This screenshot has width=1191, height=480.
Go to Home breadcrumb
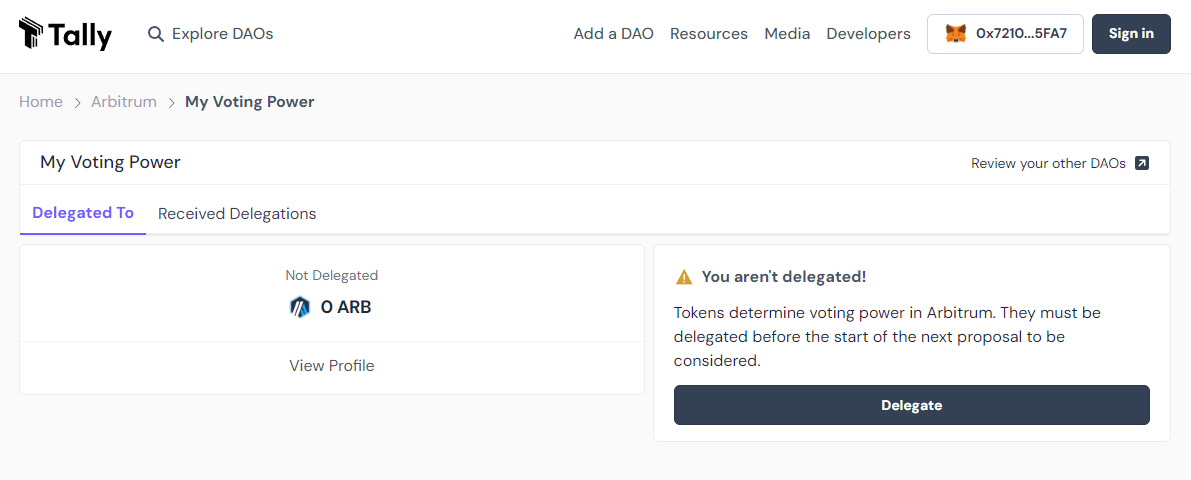41,102
